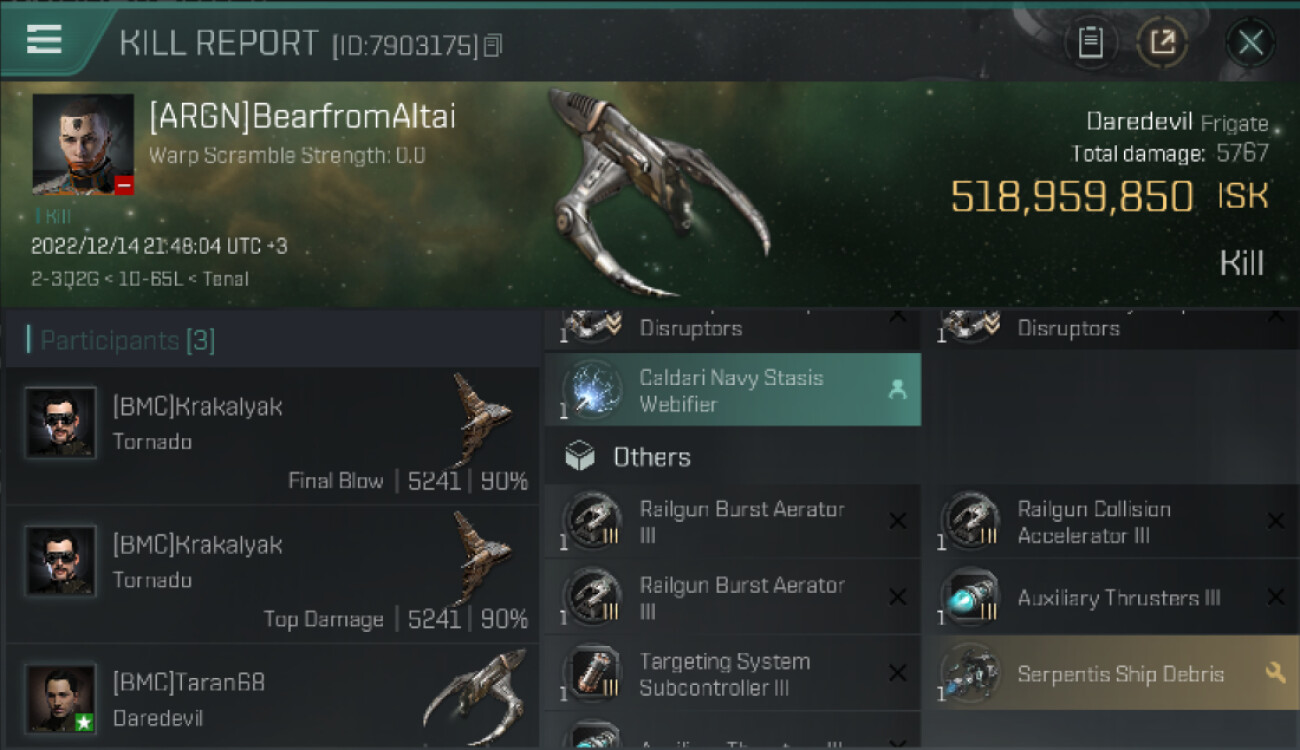This screenshot has width=1300, height=750.
Task: Close the kill report window
Action: (x=1250, y=42)
